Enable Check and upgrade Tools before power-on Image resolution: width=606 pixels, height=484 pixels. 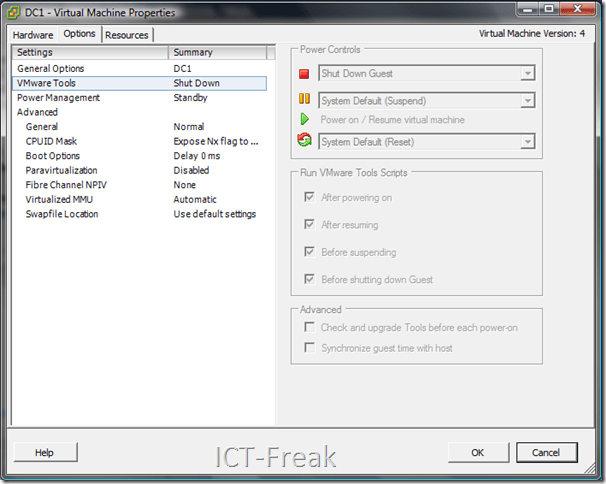(310, 327)
